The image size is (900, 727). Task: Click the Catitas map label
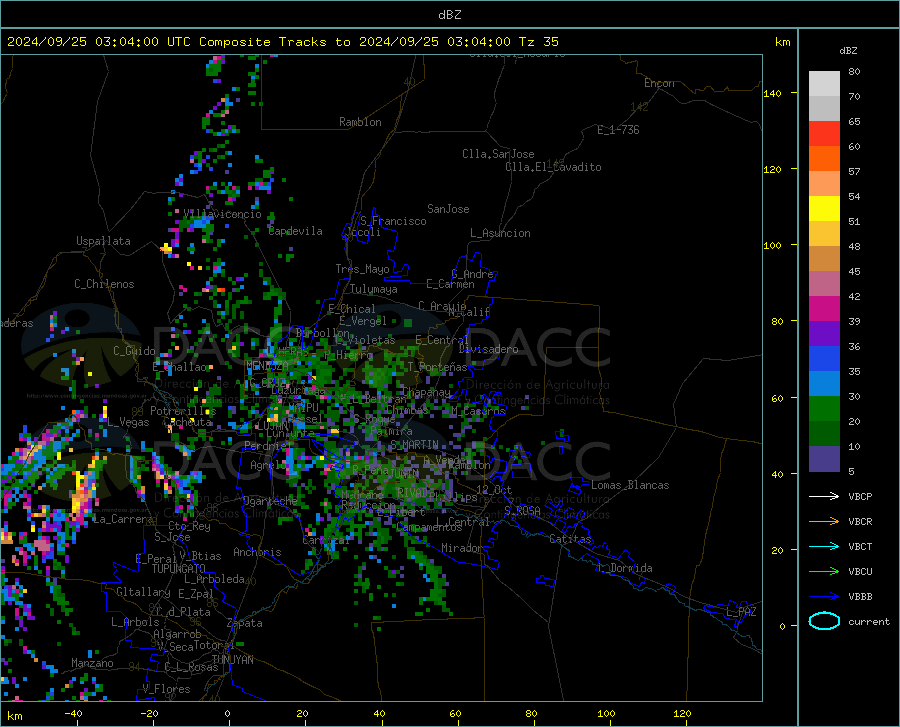point(570,539)
